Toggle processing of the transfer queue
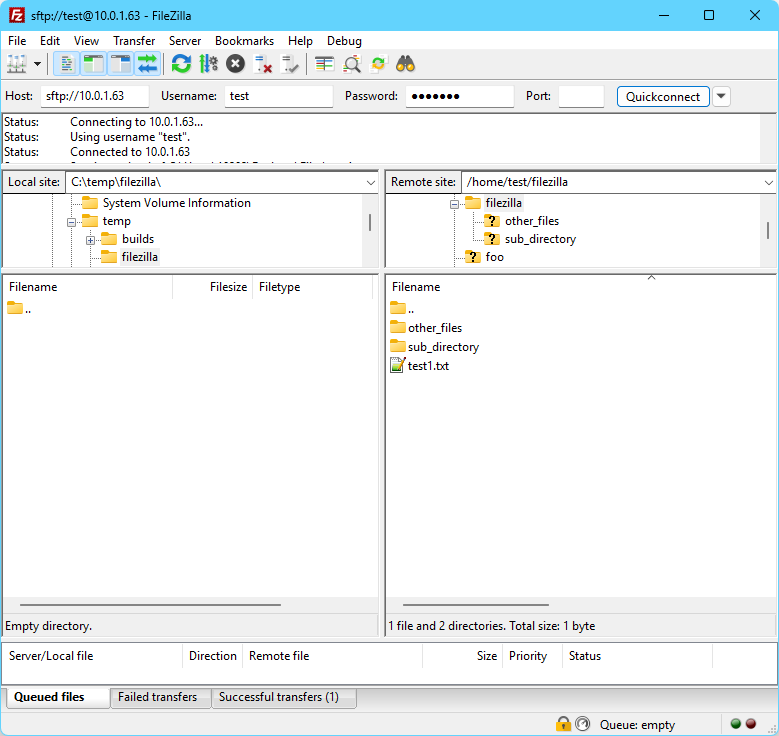The height and width of the screenshot is (736, 779). tap(208, 64)
